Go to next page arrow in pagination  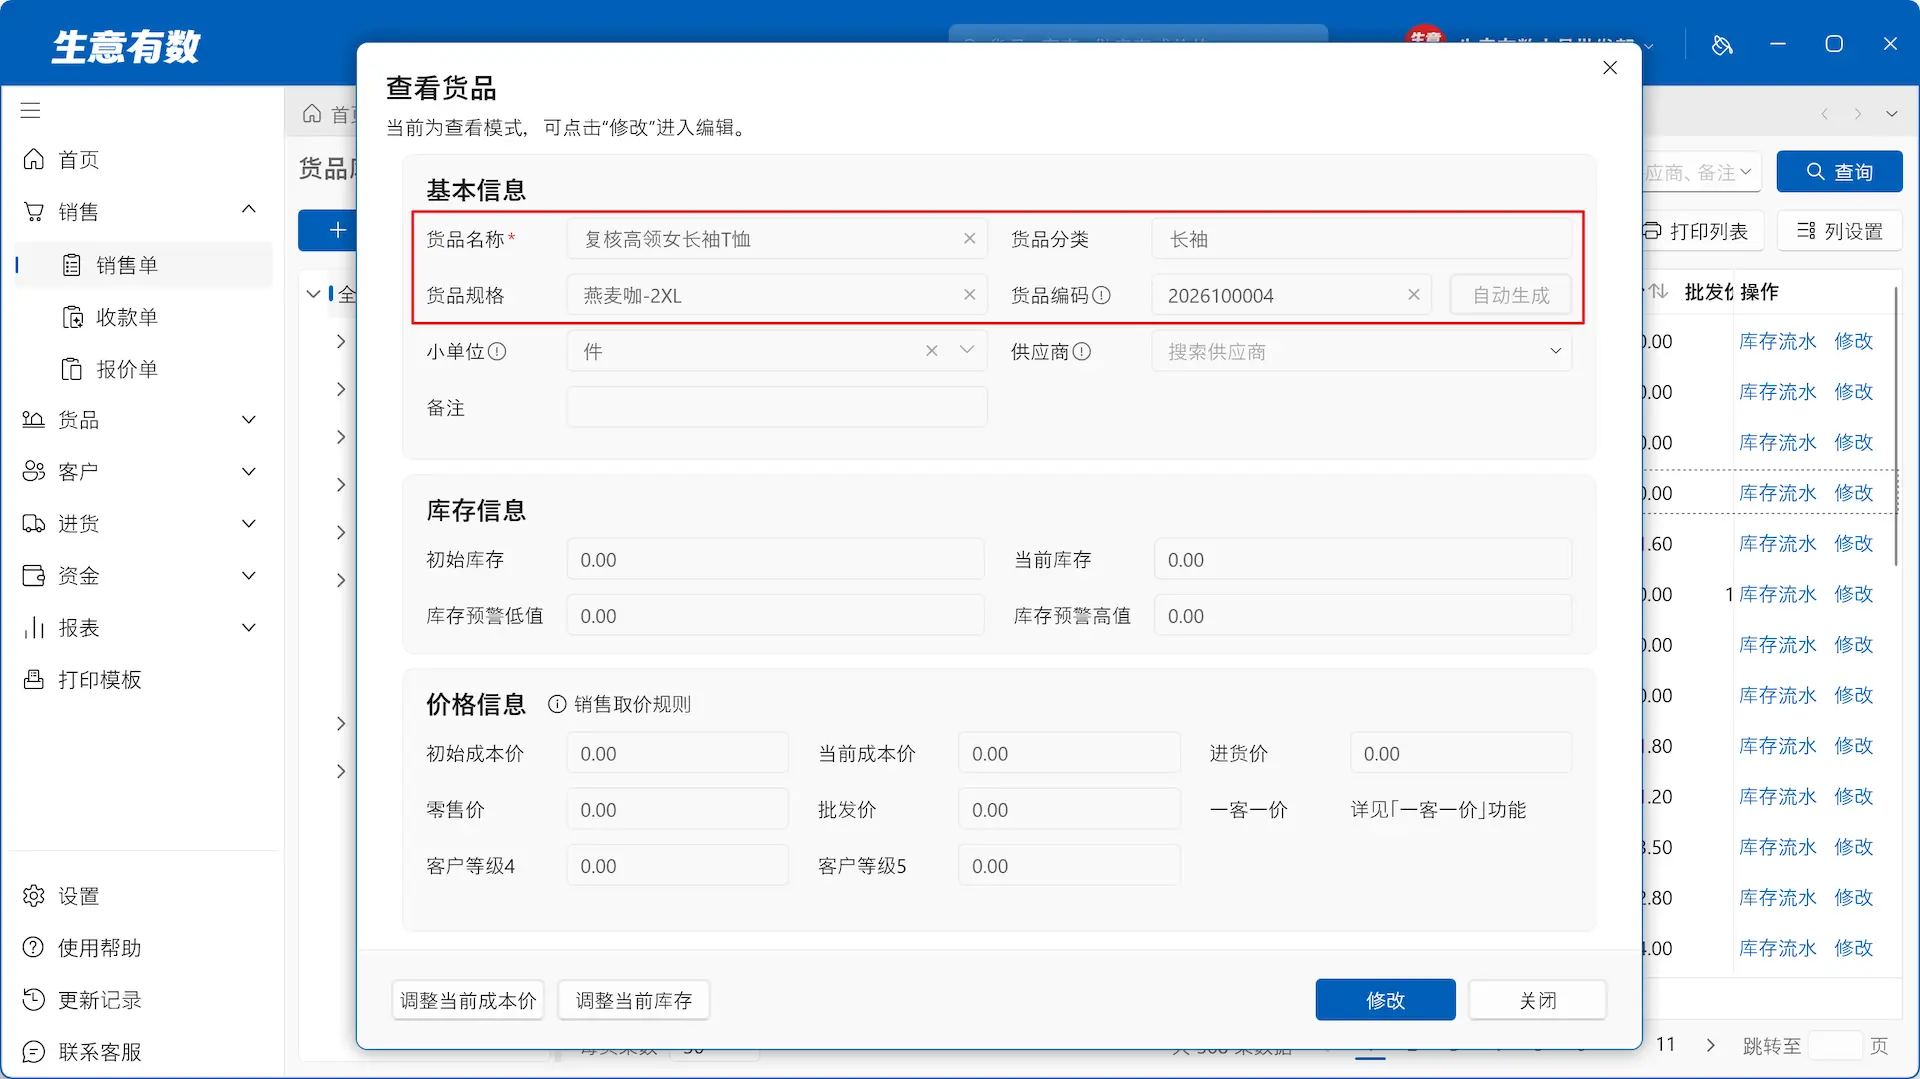tap(1710, 1045)
